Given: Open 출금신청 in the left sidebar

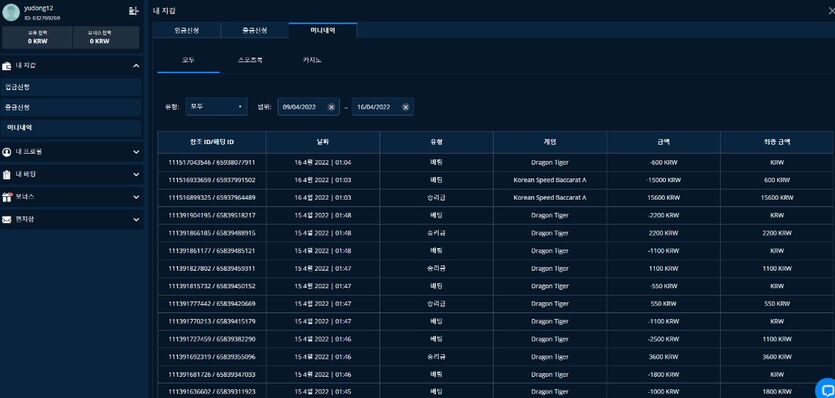Looking at the screenshot, I should [71, 108].
